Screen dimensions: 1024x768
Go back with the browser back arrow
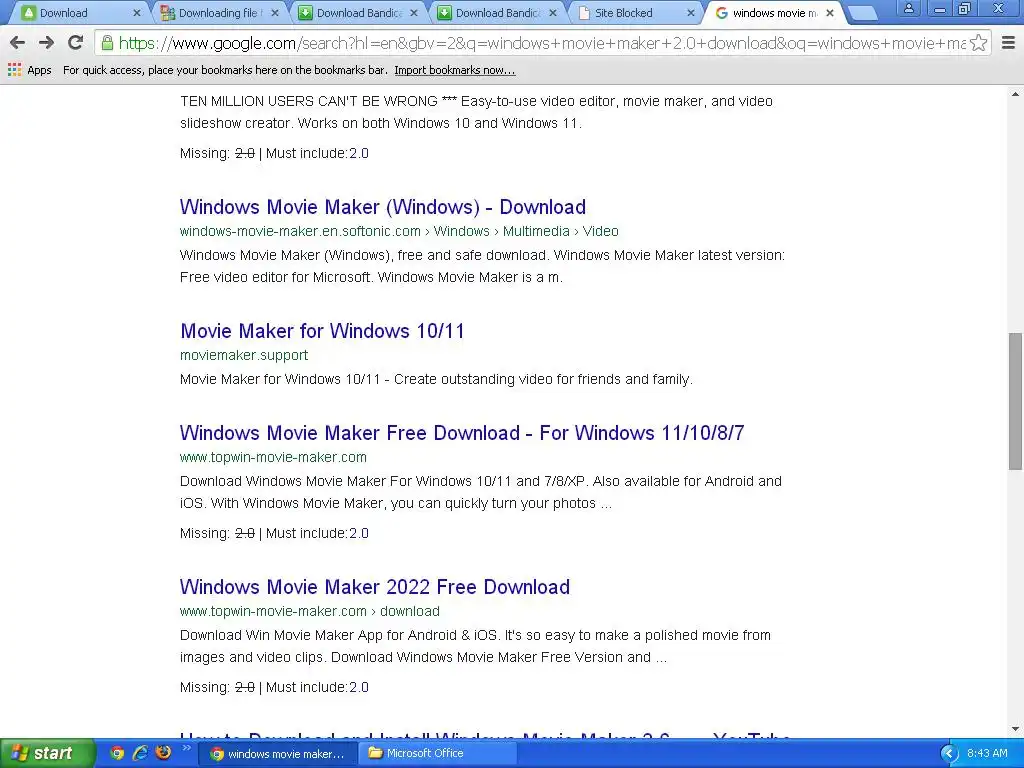pos(18,43)
